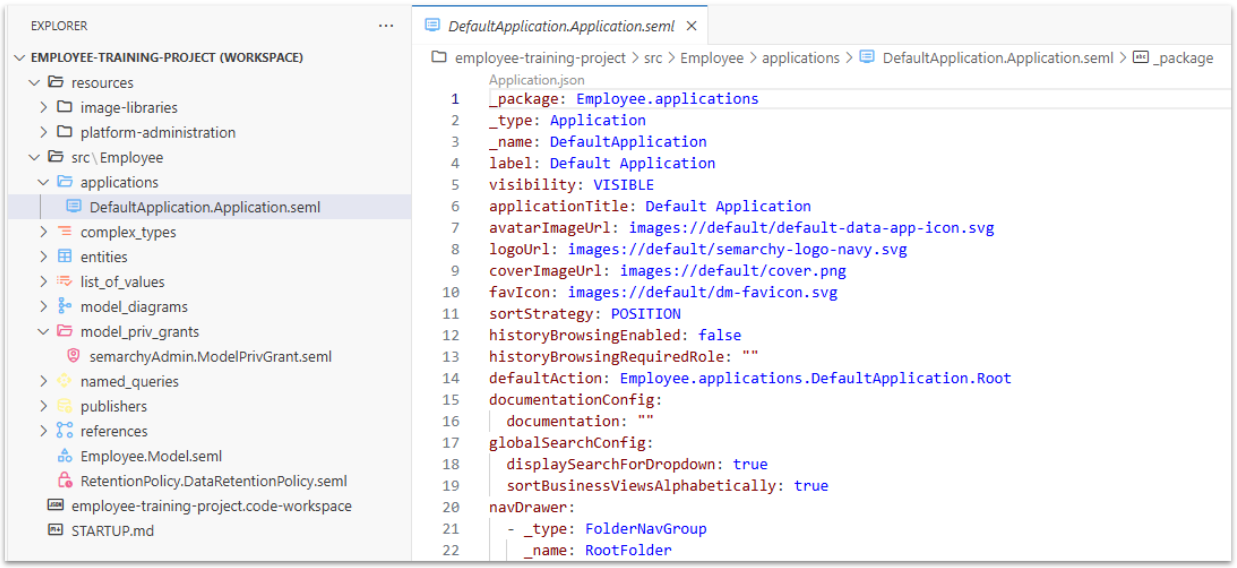The height and width of the screenshot is (568, 1237).
Task: Switch to the DefaultApplication.Application.seml tab
Action: click(560, 27)
